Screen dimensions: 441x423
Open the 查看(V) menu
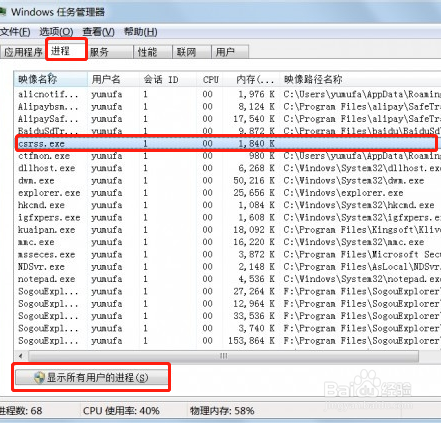point(98,32)
